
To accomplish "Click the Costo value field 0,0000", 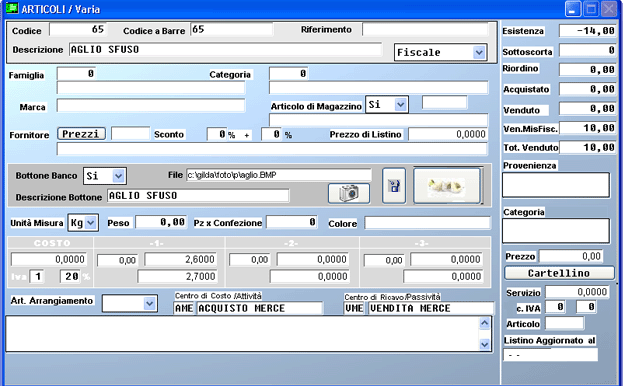I will [x=48, y=259].
